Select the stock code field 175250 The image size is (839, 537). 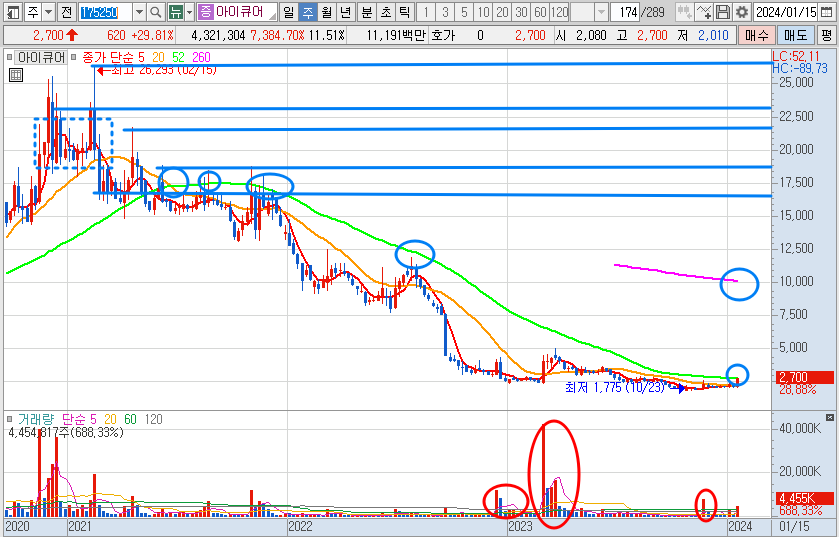tap(105, 12)
